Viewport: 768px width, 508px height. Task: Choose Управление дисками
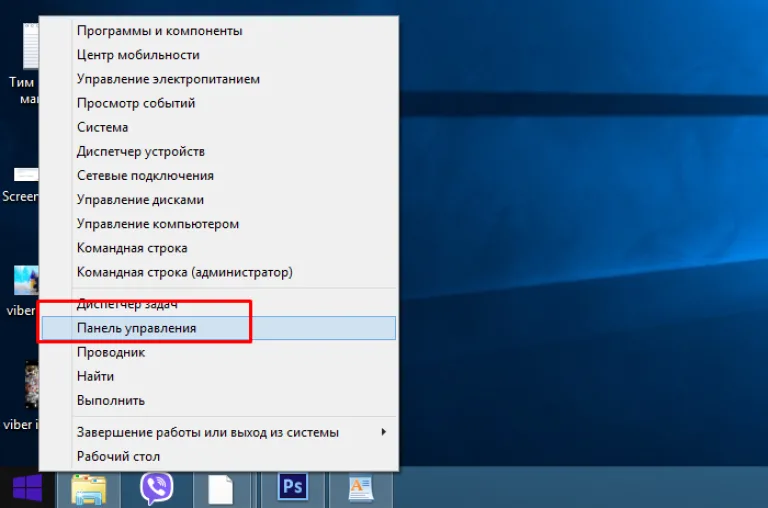click(x=218, y=199)
